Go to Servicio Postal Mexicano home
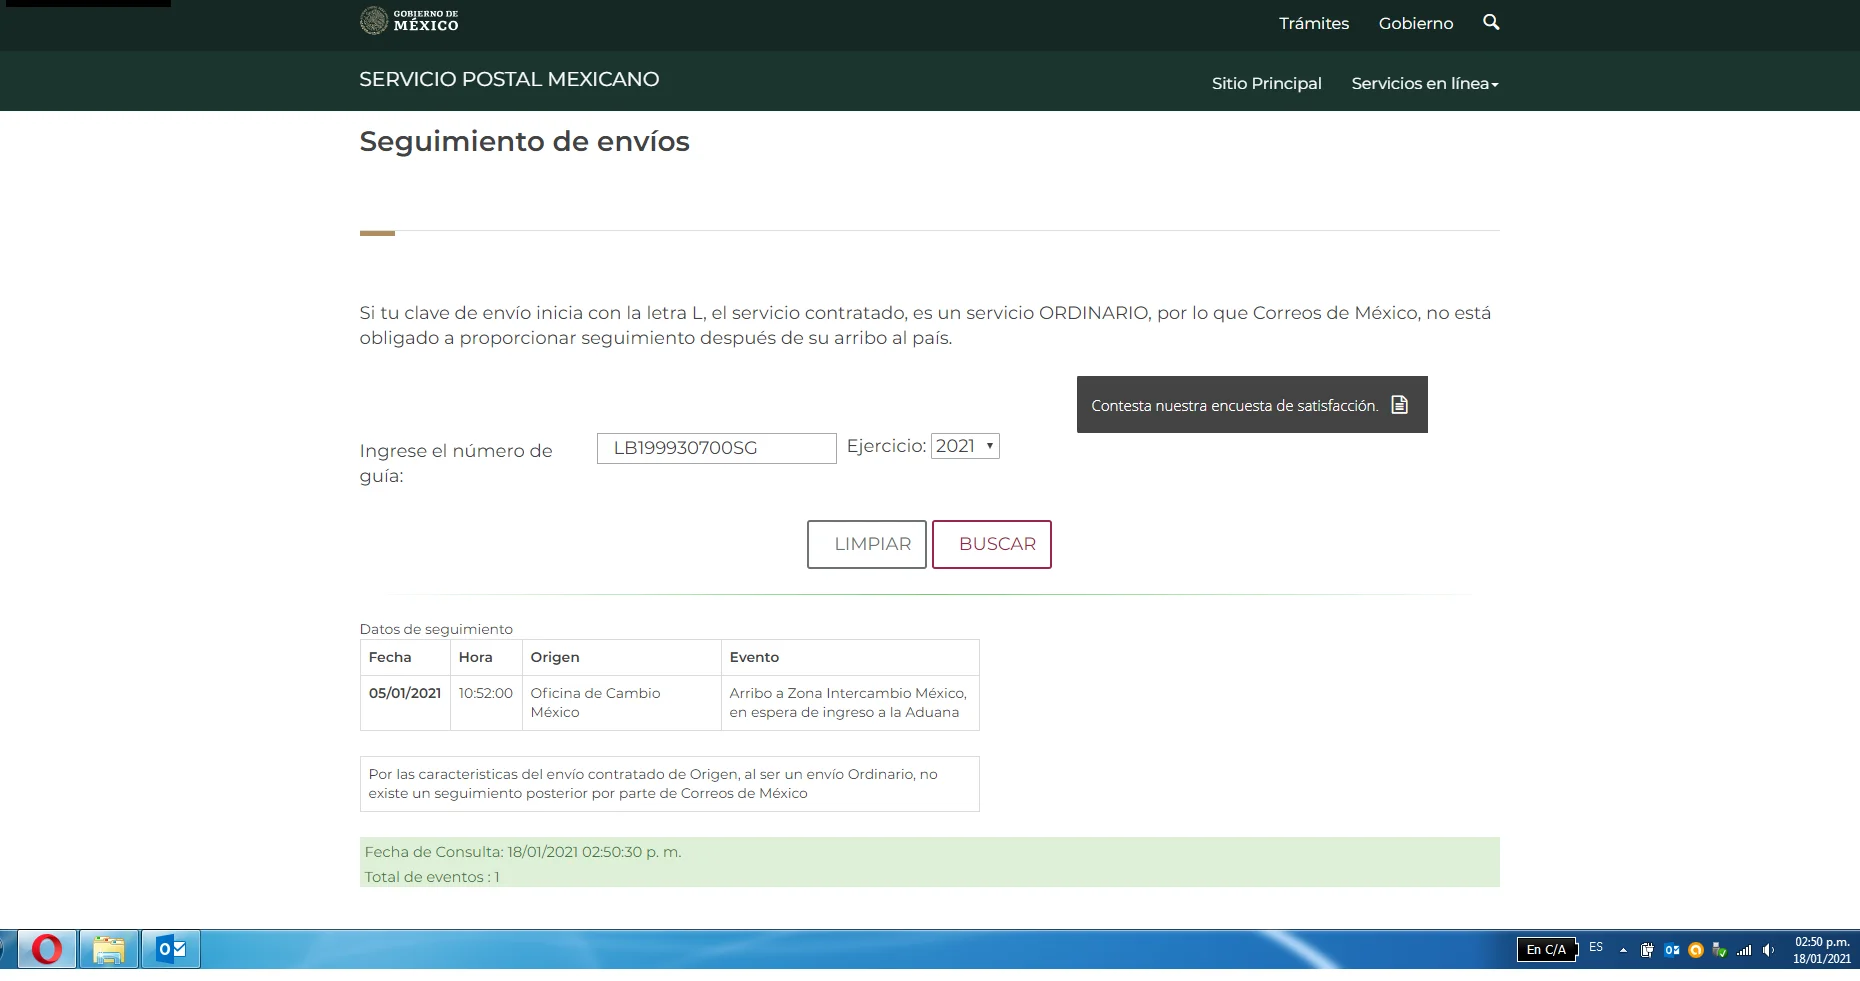The width and height of the screenshot is (1860, 981). [509, 79]
